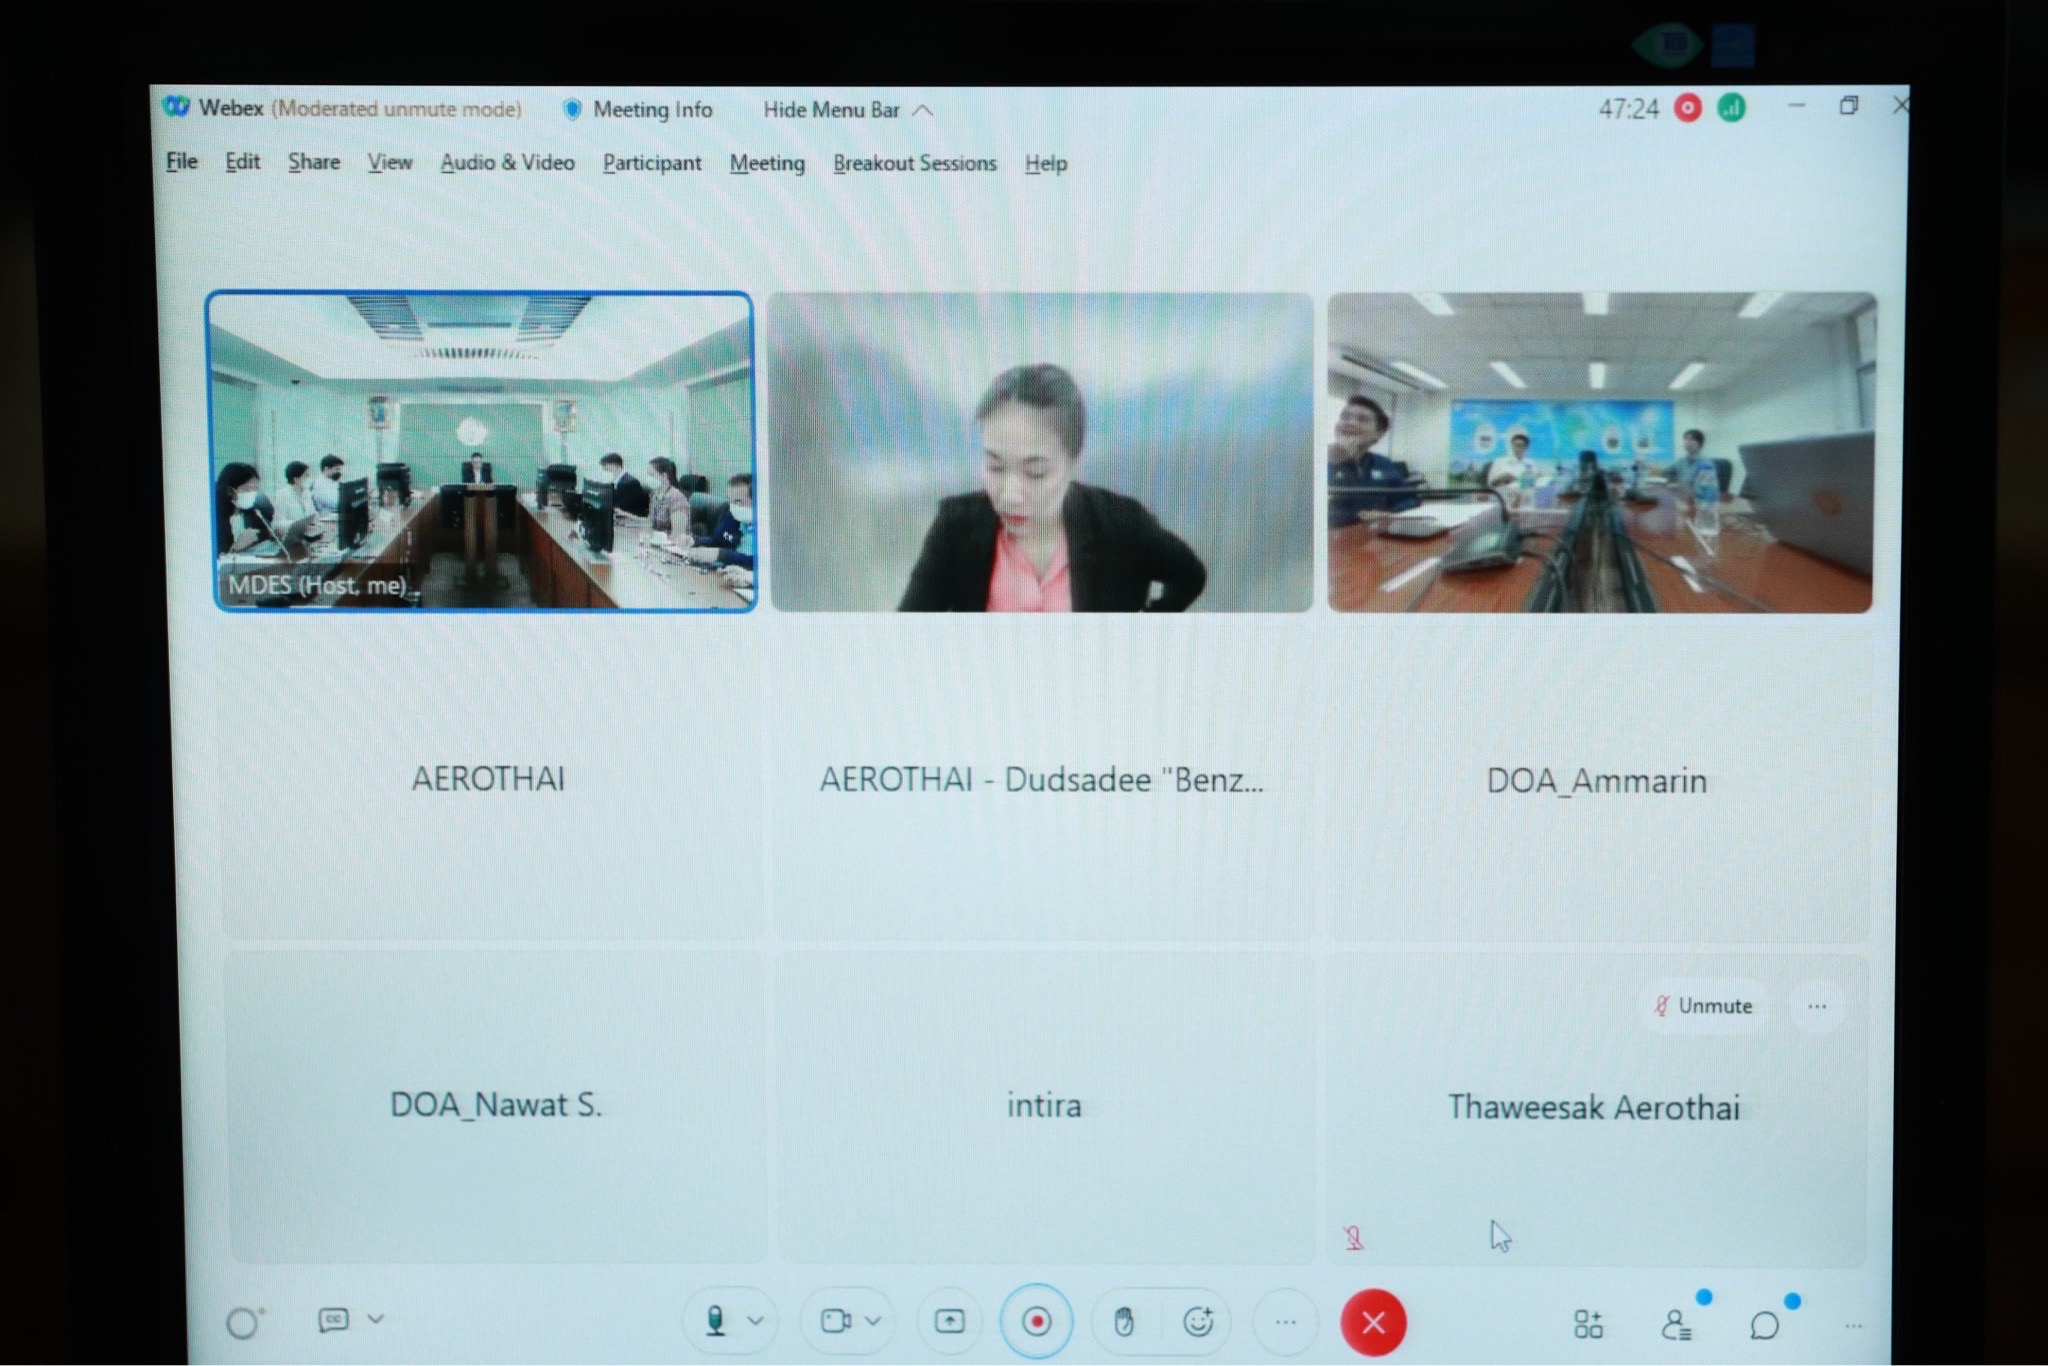Select the MDES host video thumbnail
The width and height of the screenshot is (2048, 1366).
coord(481,451)
